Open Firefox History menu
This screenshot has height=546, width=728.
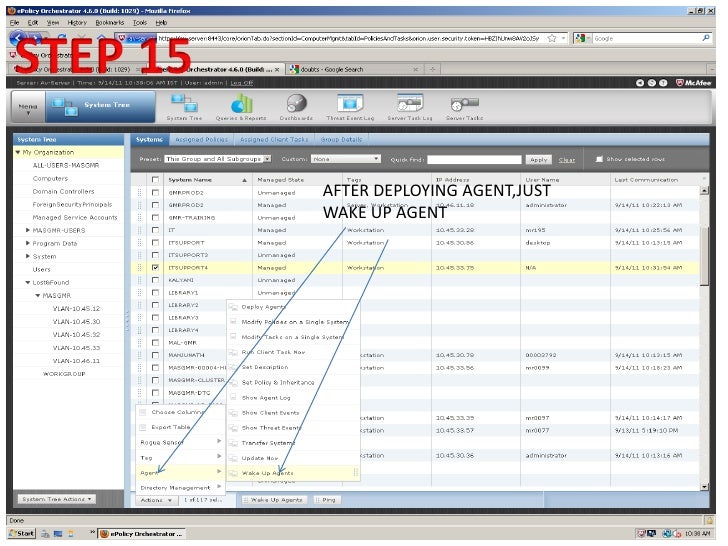[x=77, y=22]
